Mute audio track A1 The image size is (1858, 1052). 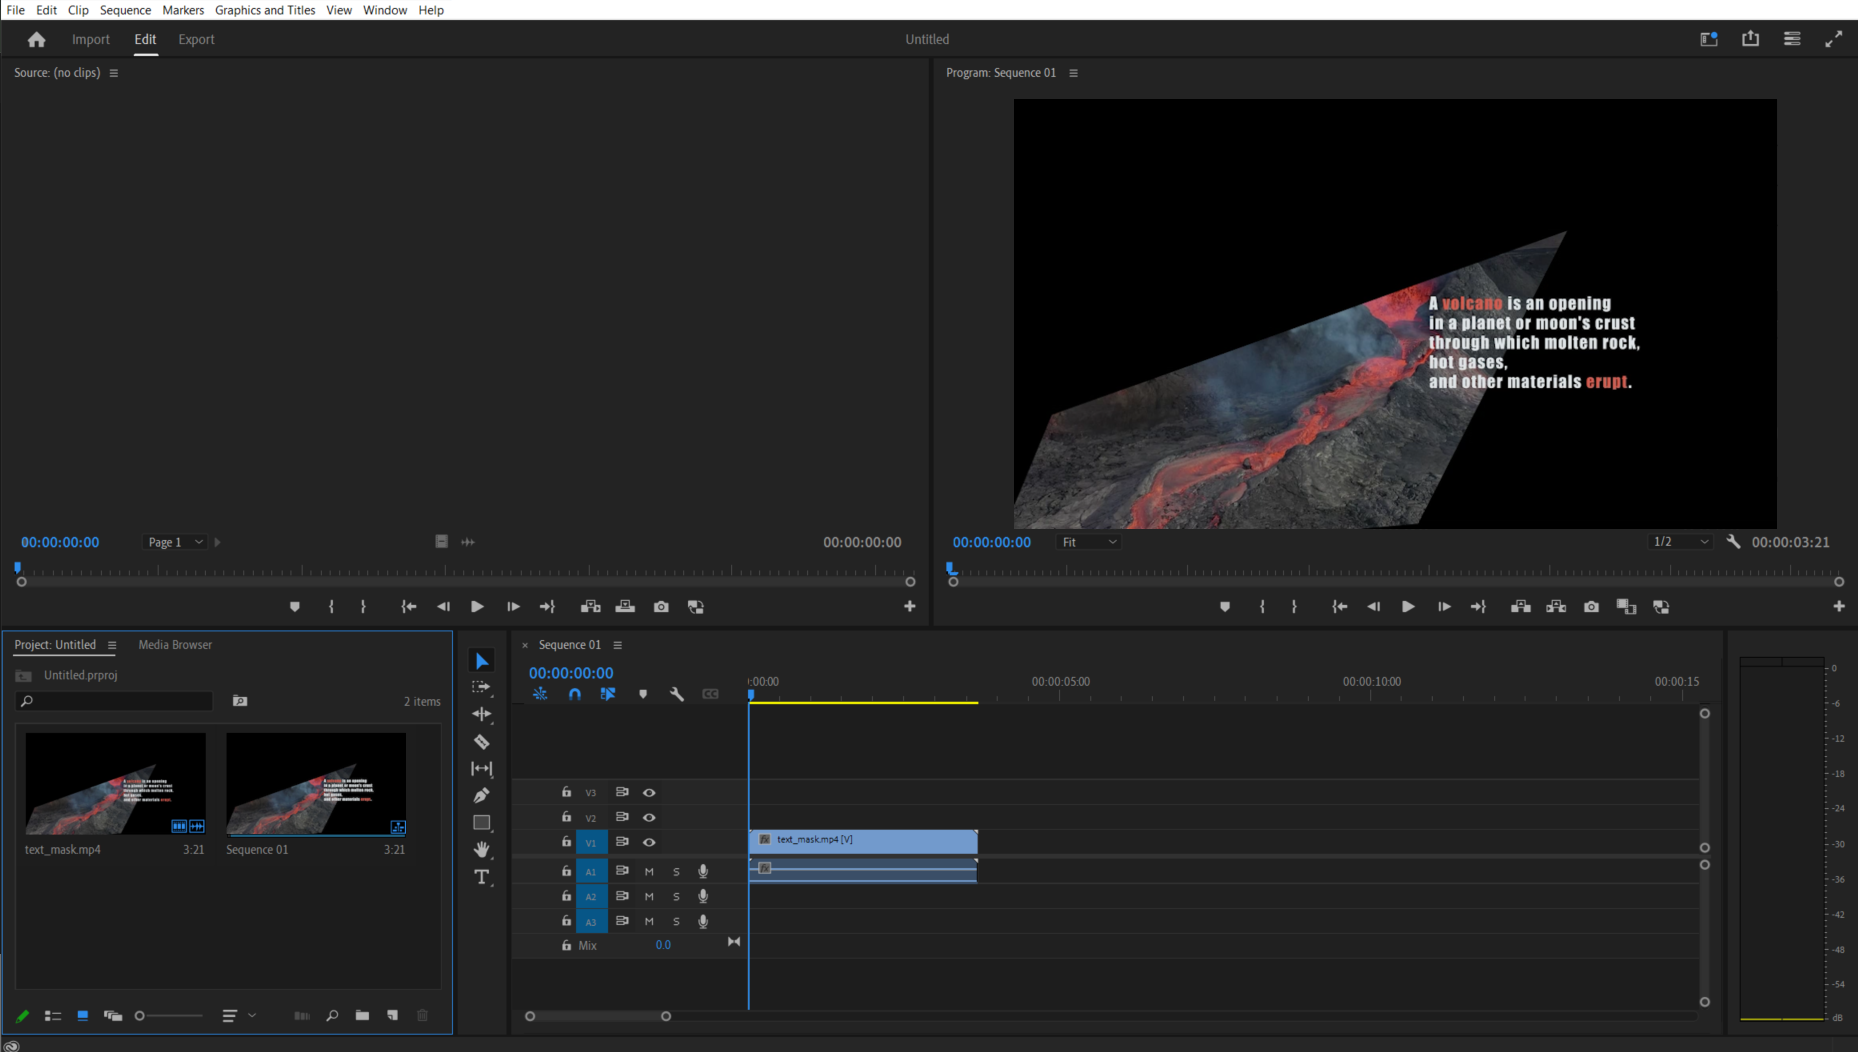[649, 871]
